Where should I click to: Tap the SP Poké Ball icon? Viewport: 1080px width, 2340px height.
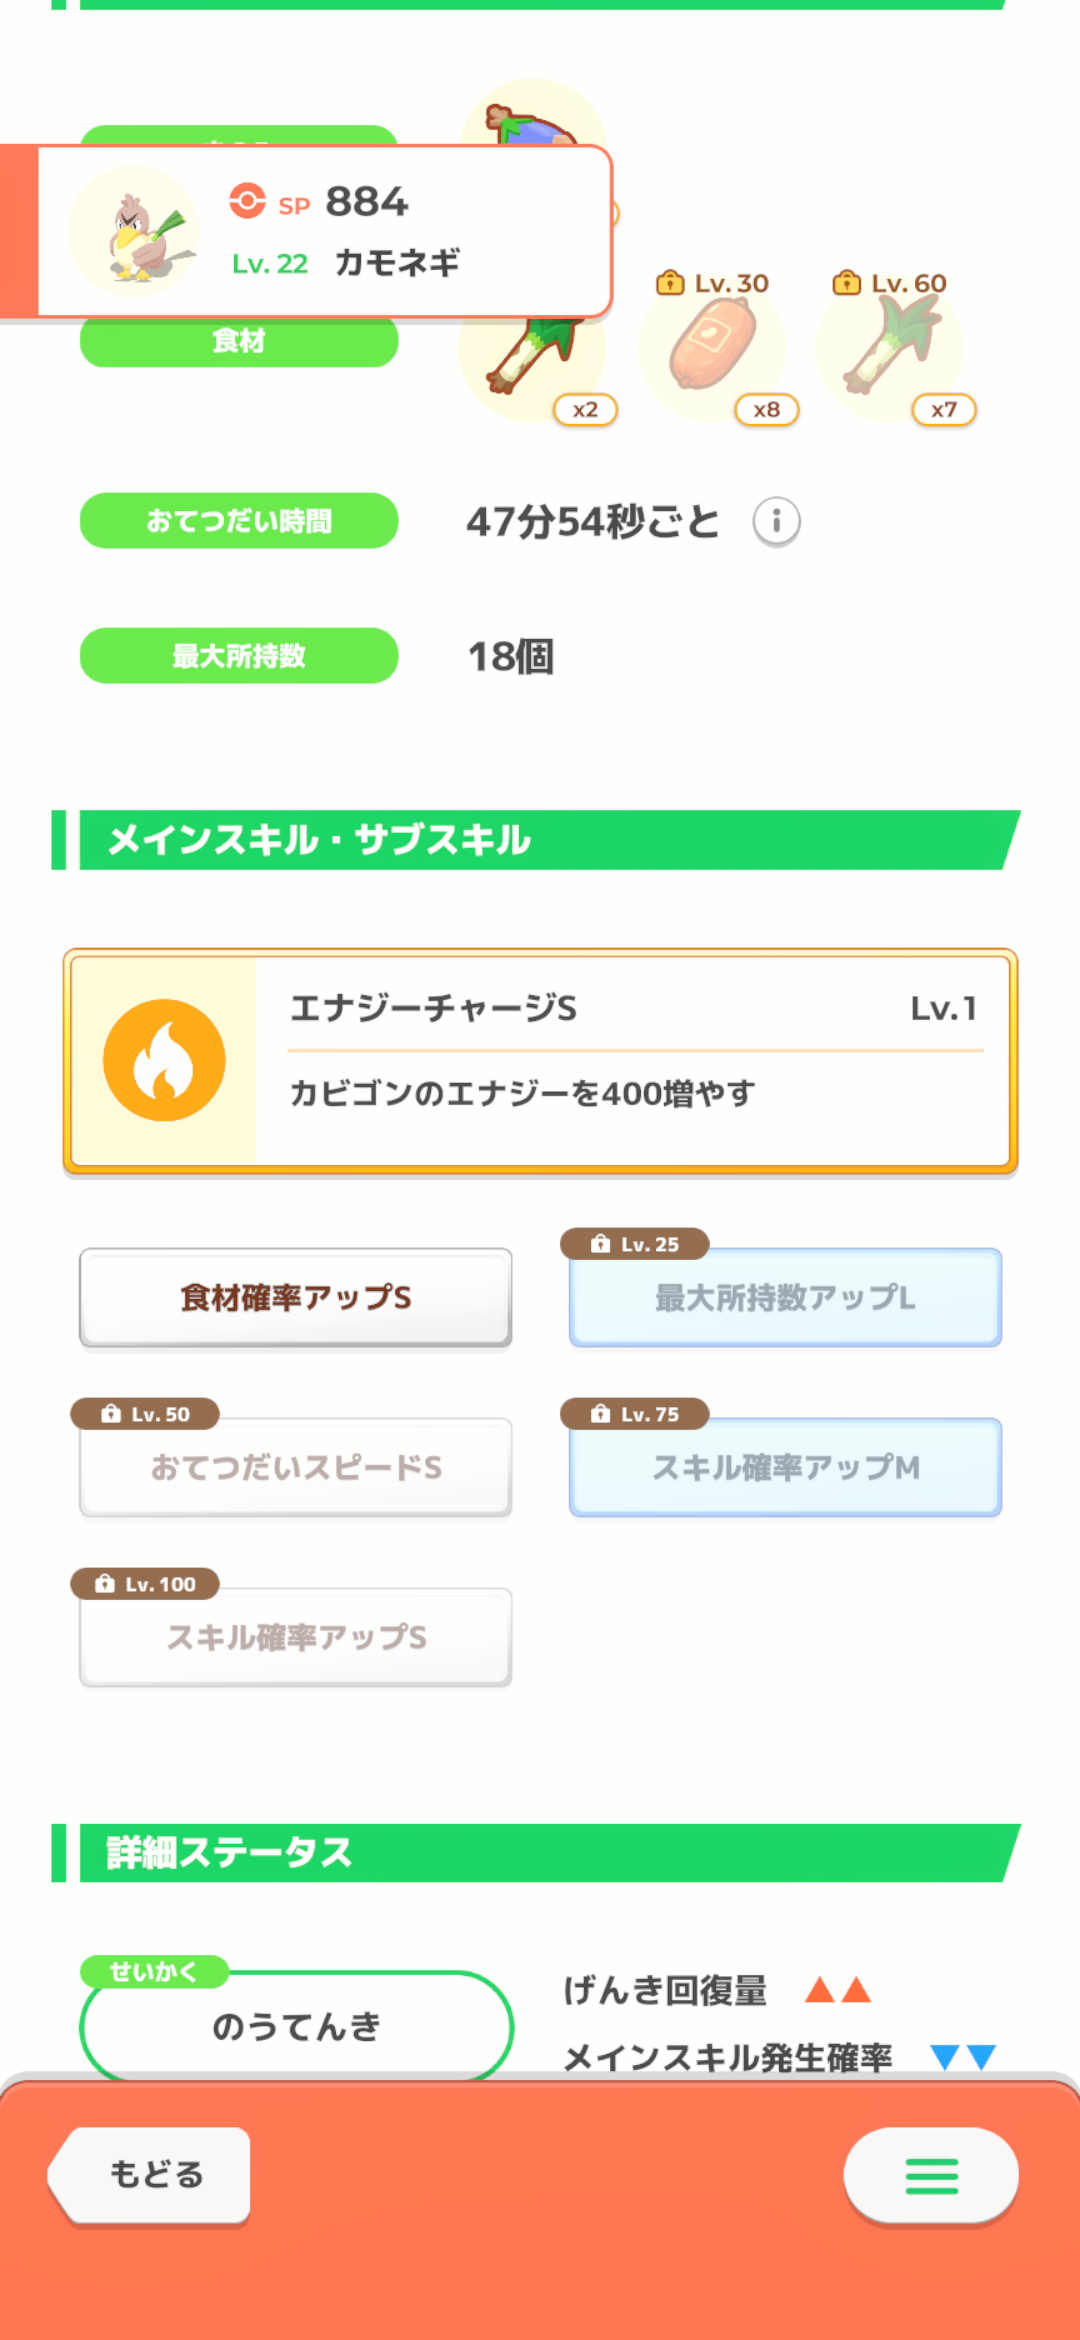247,201
